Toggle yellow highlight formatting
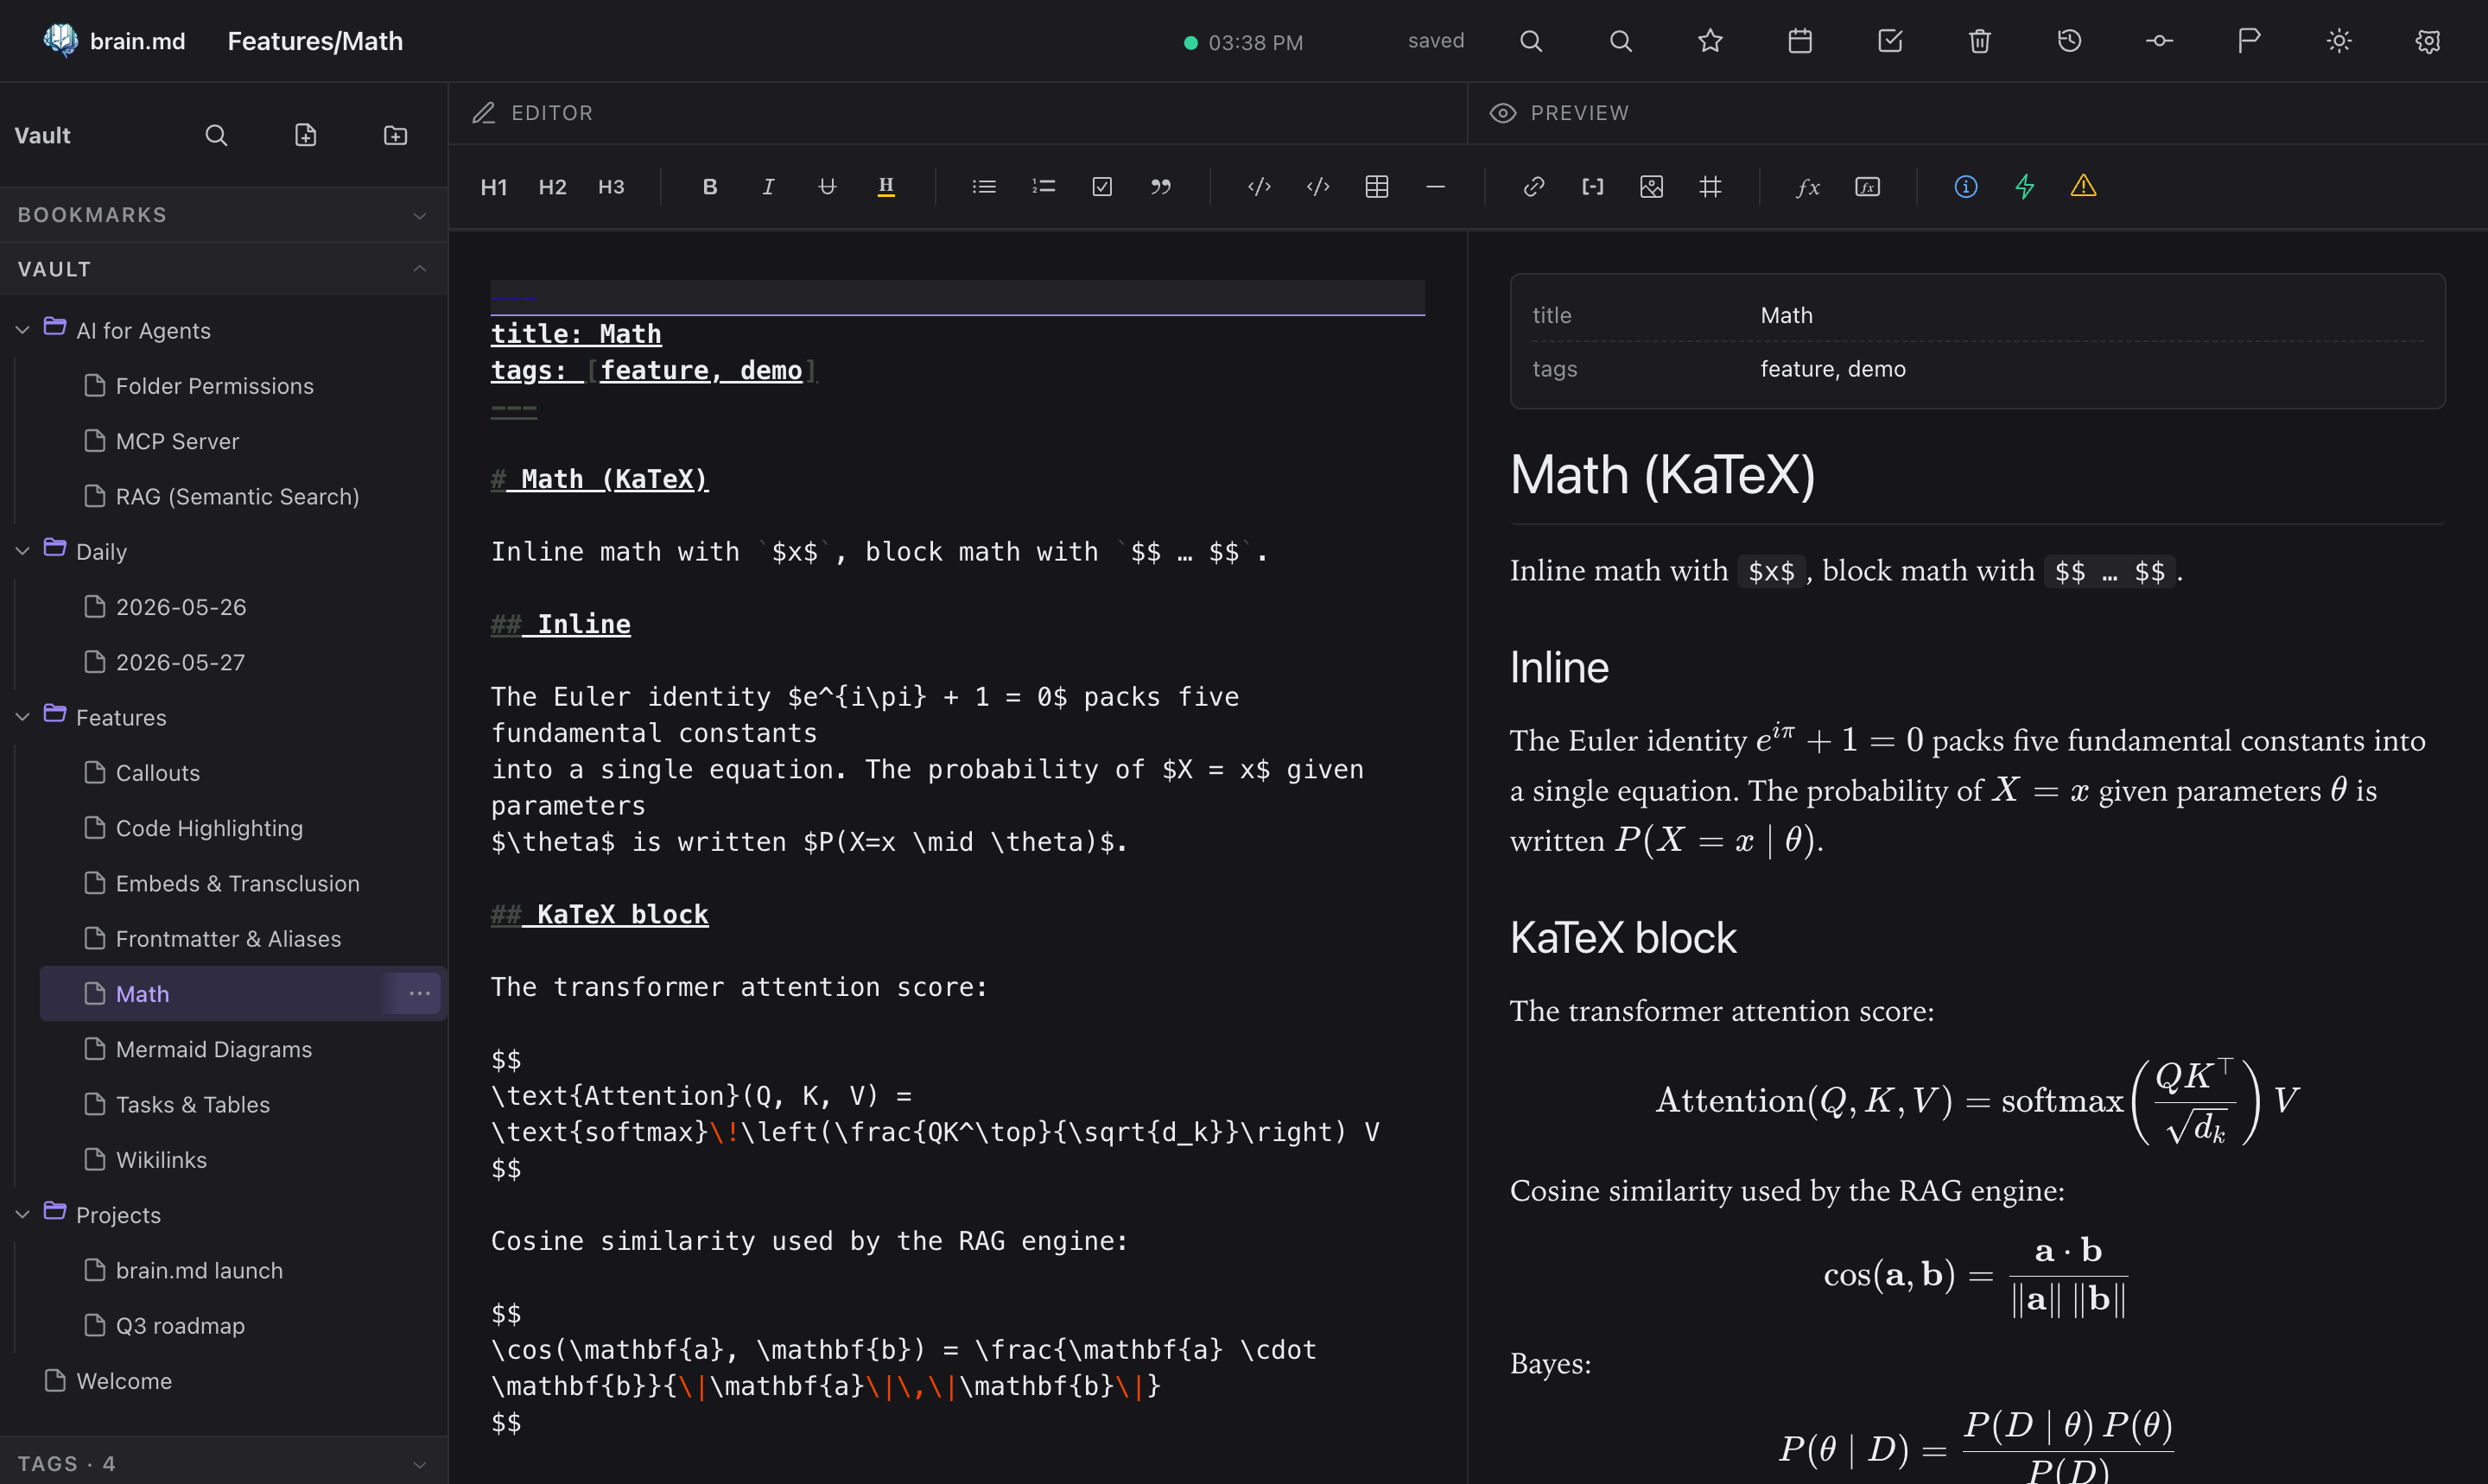Image resolution: width=2488 pixels, height=1484 pixels. 886,187
